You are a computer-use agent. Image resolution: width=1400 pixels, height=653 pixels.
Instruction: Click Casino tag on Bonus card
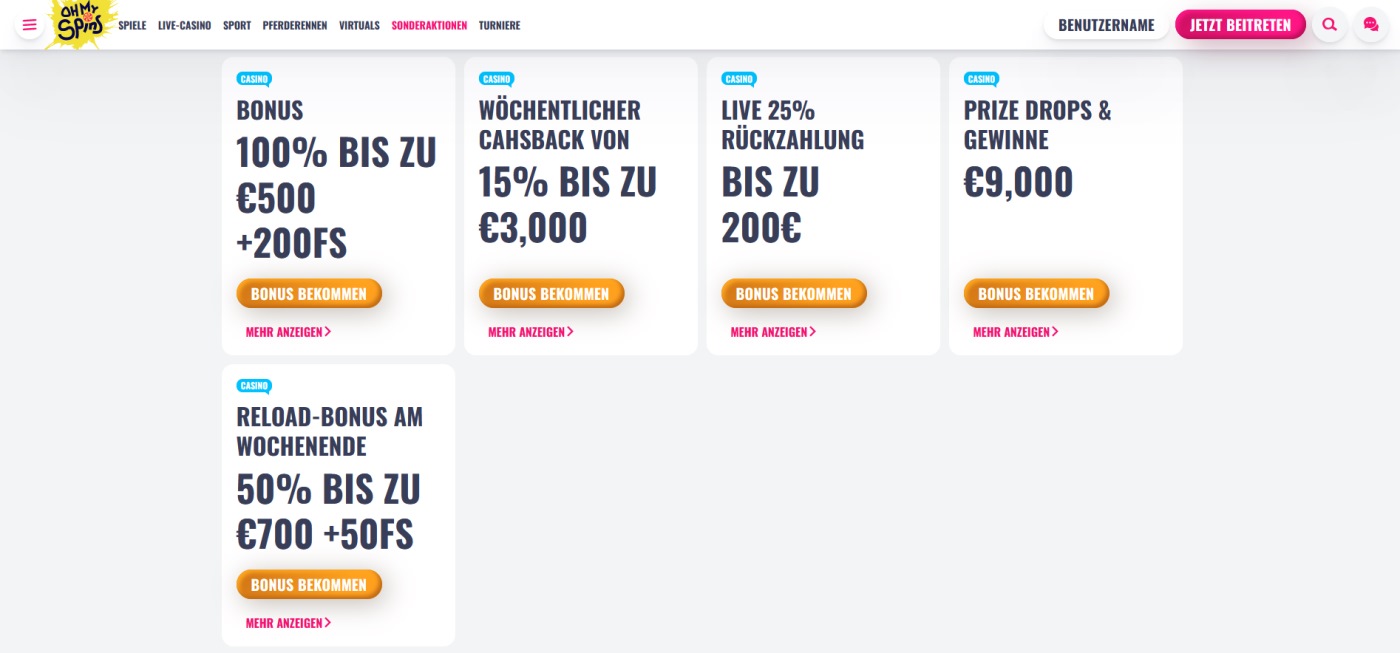tap(254, 79)
